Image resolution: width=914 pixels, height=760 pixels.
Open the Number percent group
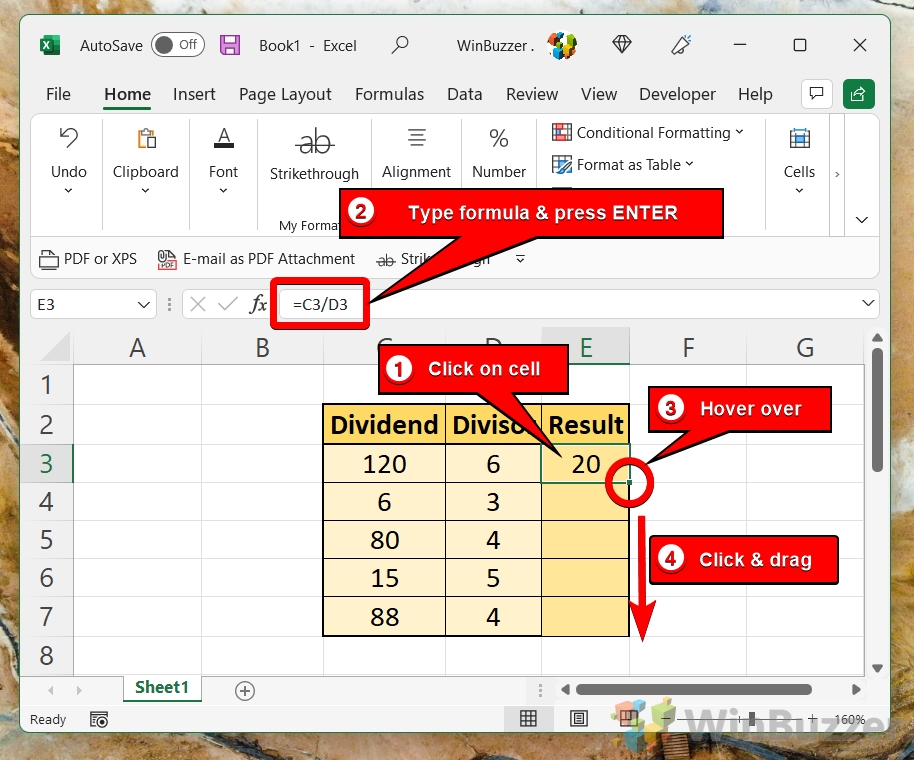pos(499,153)
